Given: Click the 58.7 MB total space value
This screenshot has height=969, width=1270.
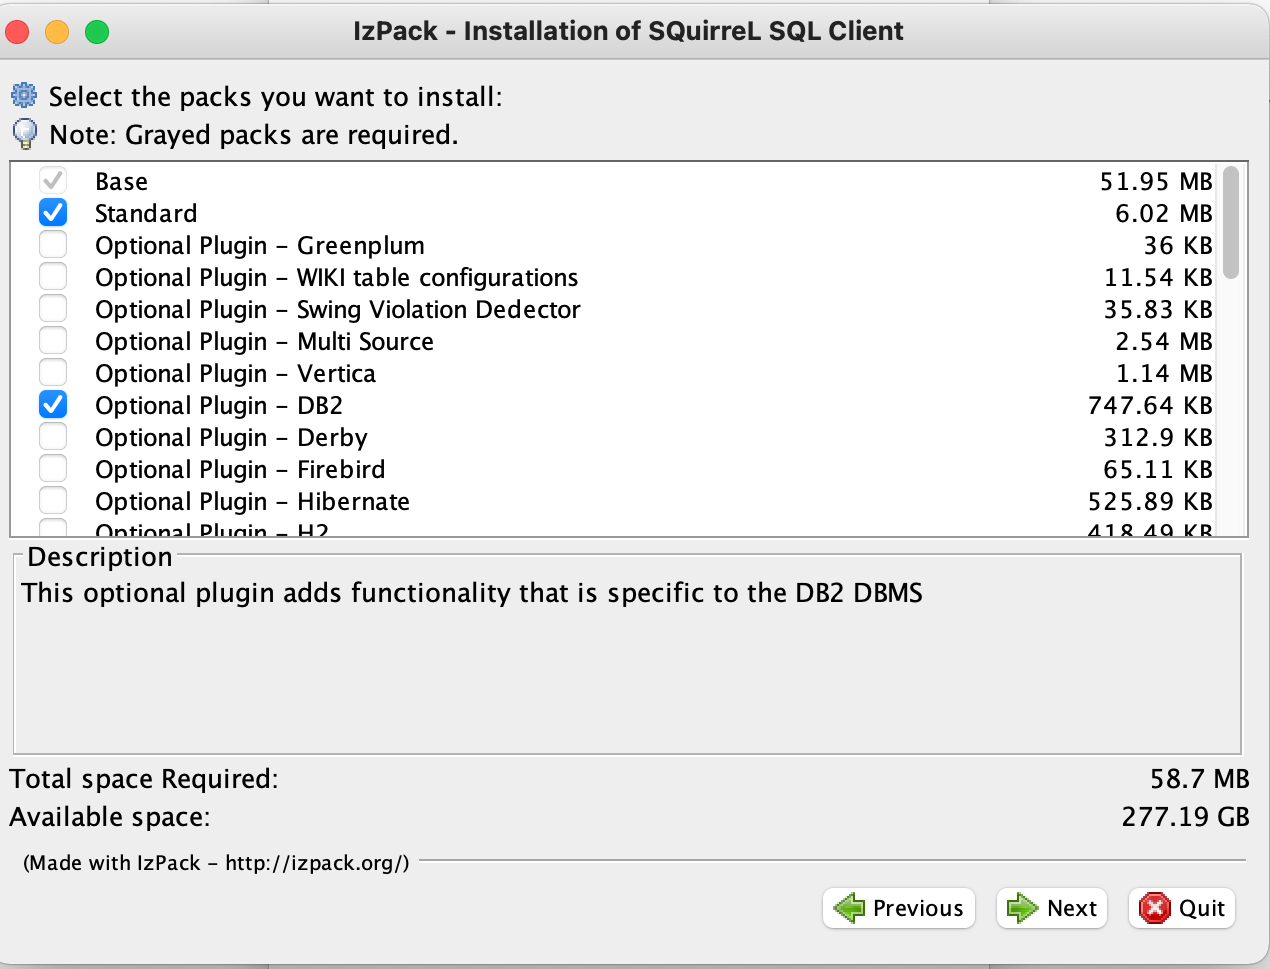Looking at the screenshot, I should [1200, 779].
